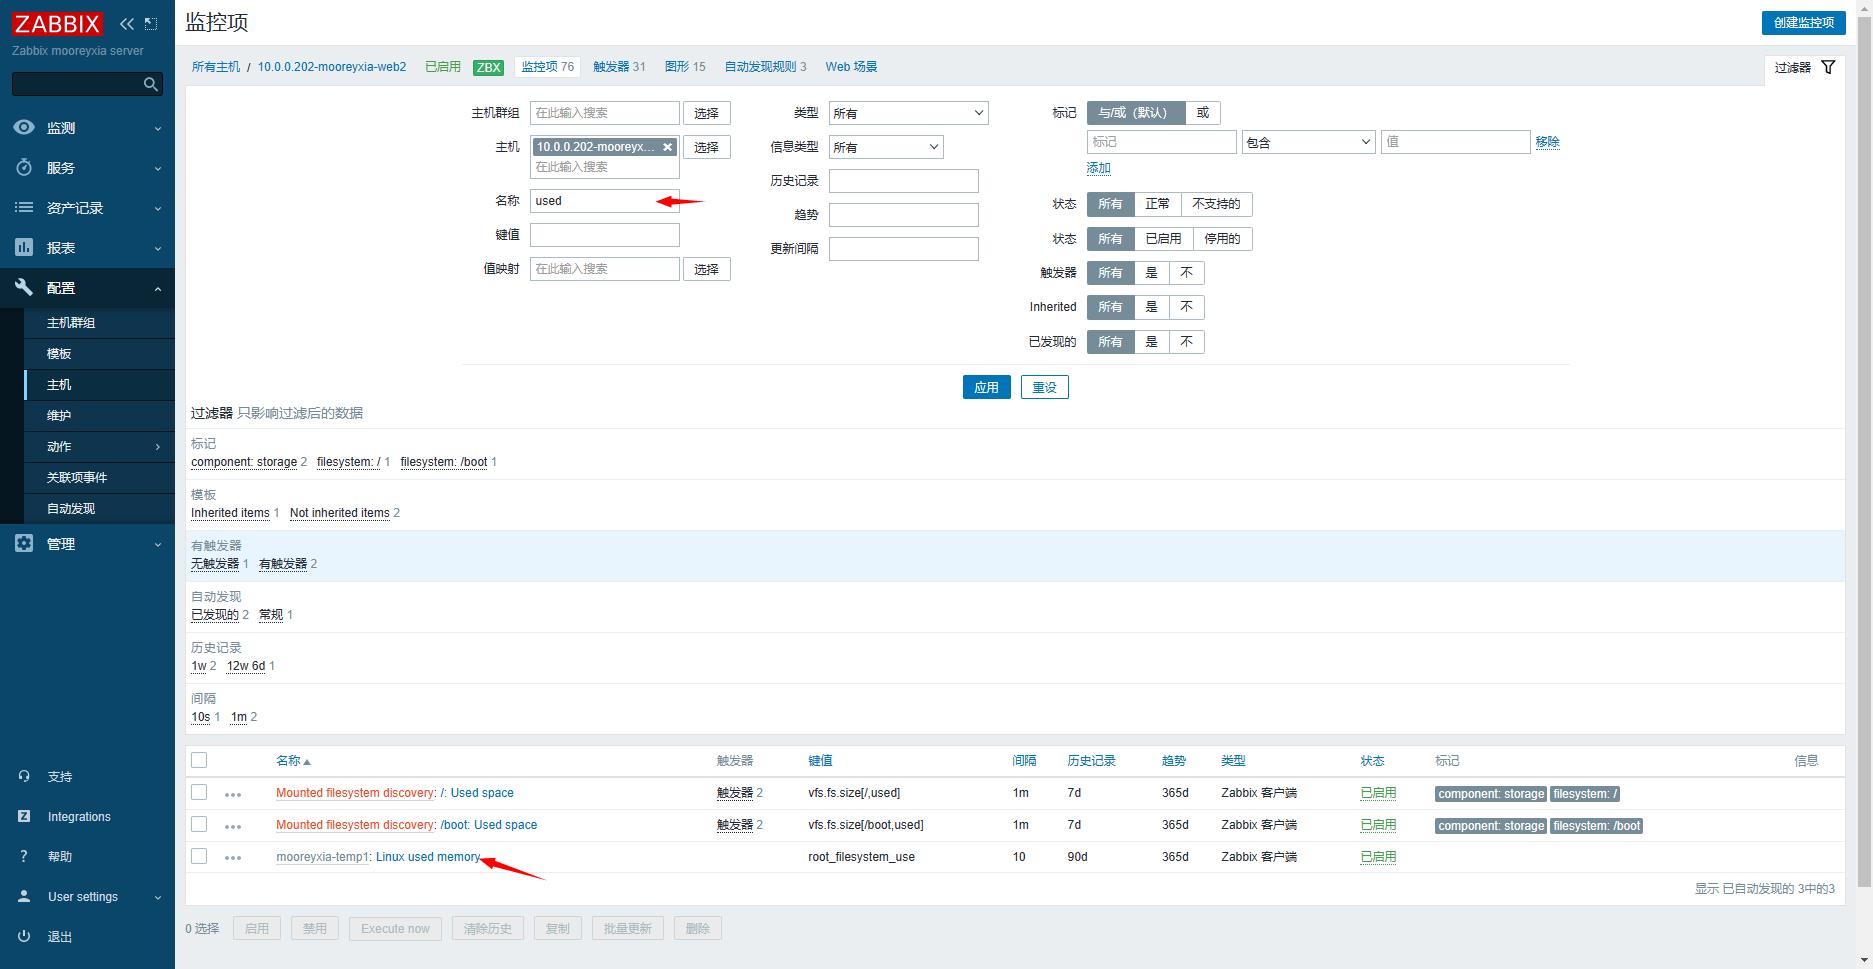Remove selected host 10.0.0.202-mooreyx tag
Viewport: 1873px width, 969px height.
pyautogui.click(x=668, y=147)
